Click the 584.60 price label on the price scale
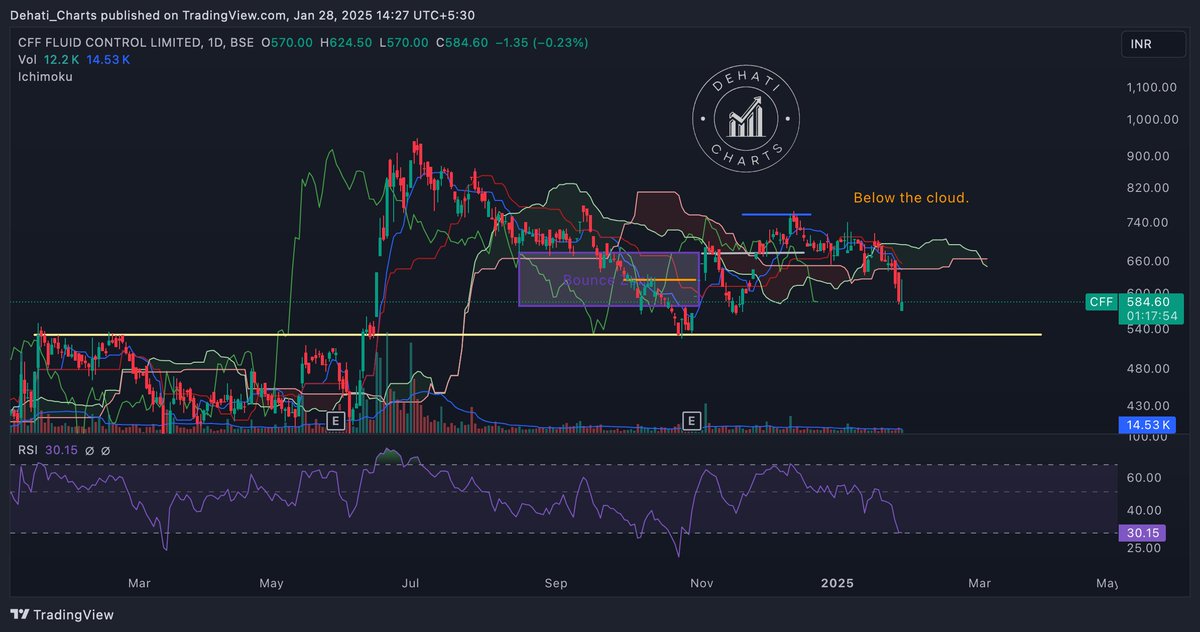Screen dimensions: 1200x632 point(1146,301)
